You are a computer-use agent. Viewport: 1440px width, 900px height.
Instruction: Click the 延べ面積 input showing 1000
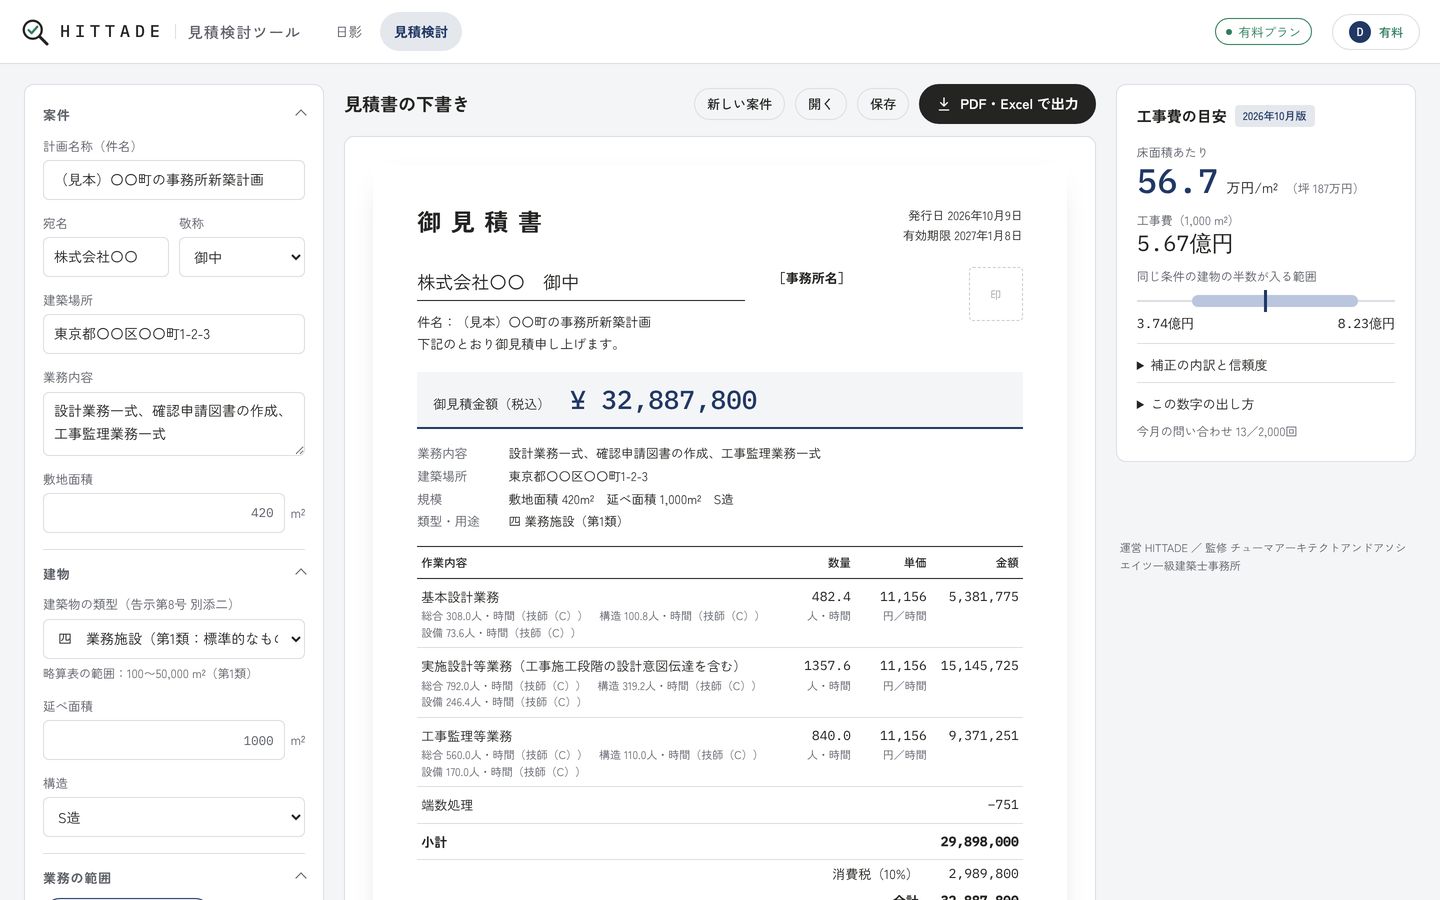pos(164,740)
